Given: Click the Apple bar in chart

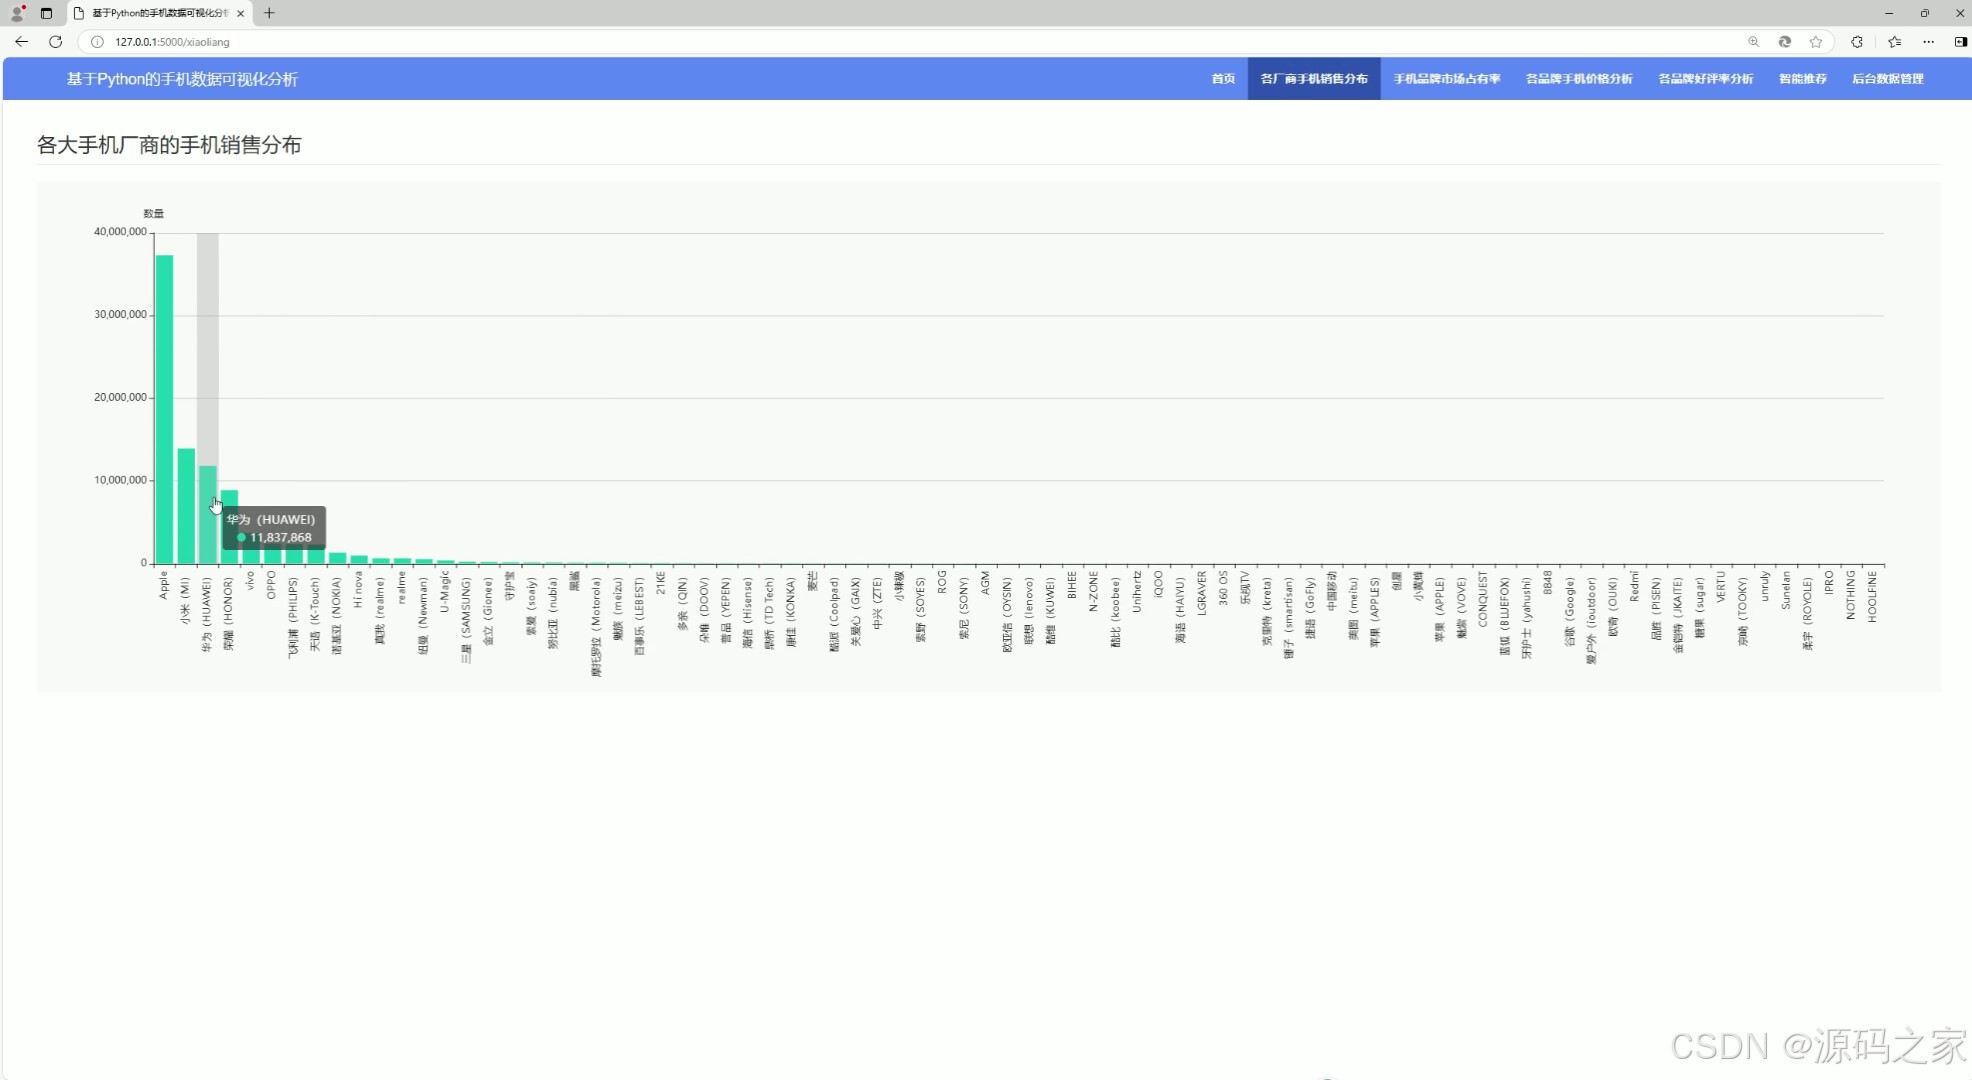Looking at the screenshot, I should (x=164, y=410).
